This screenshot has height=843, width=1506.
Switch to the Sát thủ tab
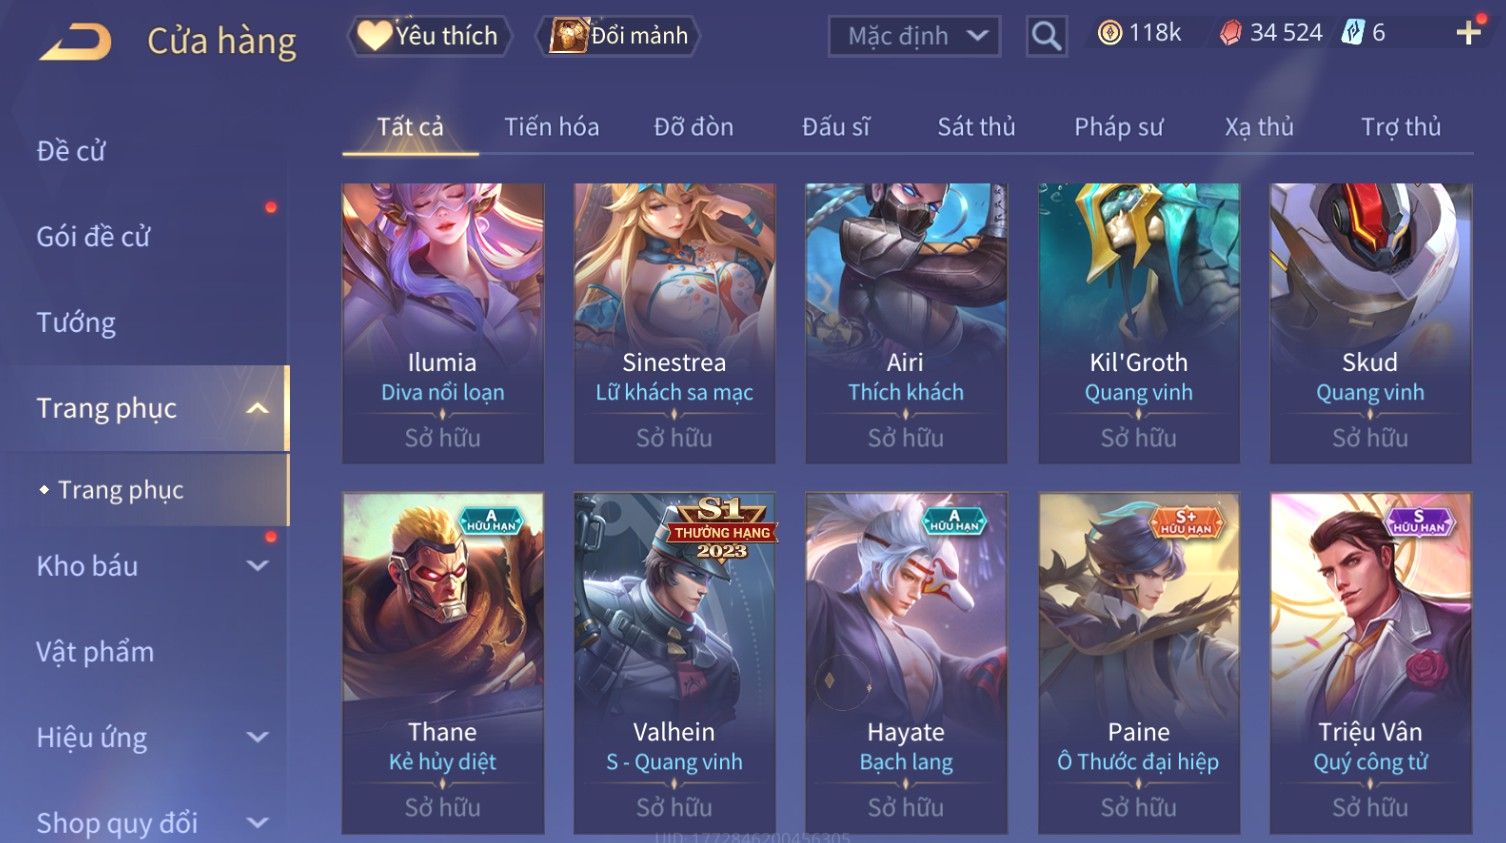(976, 127)
